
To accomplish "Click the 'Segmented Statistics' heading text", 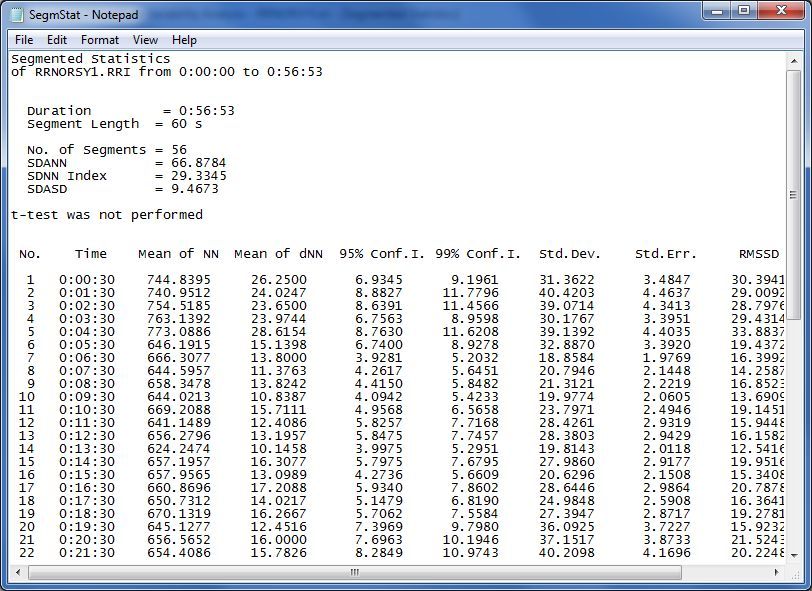I will [x=90, y=59].
